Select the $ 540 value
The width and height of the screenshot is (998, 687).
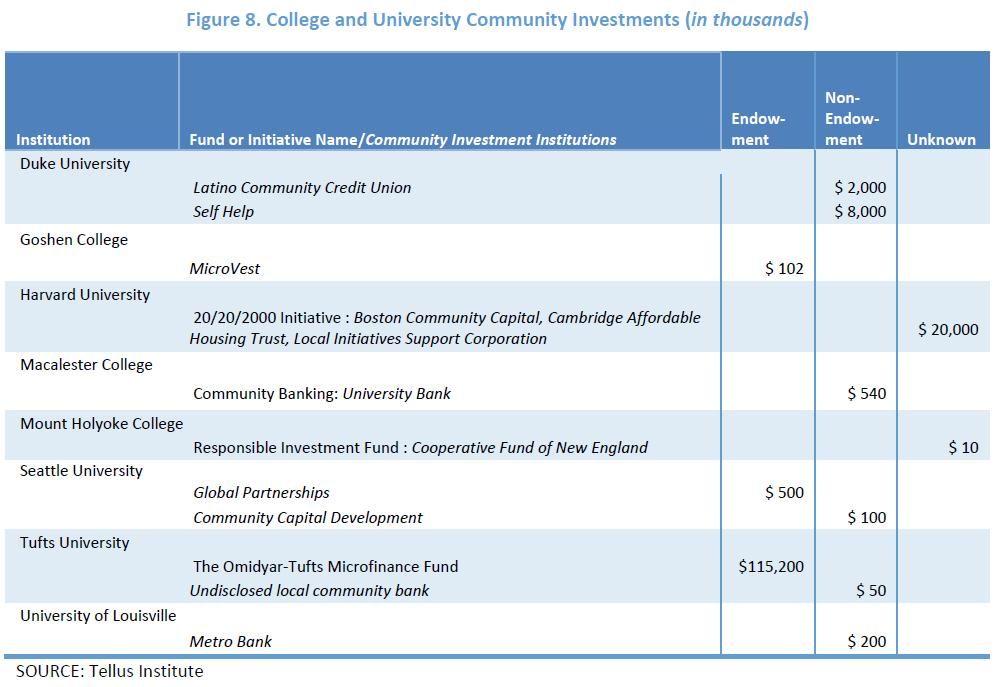(867, 393)
